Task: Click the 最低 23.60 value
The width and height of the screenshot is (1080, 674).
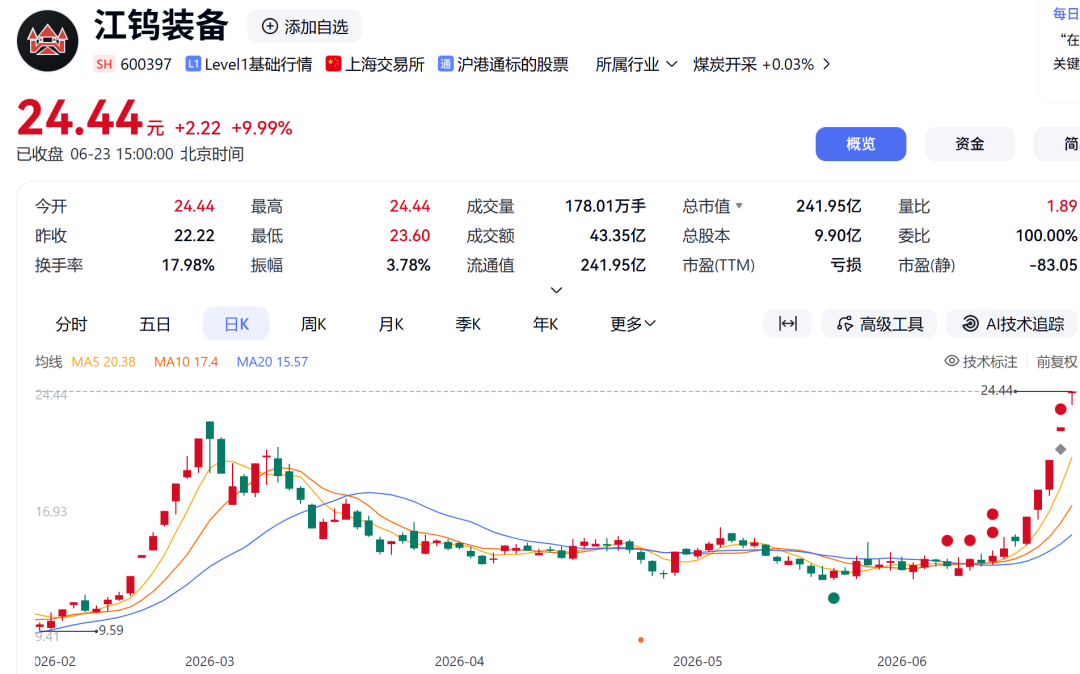Action: tap(410, 235)
